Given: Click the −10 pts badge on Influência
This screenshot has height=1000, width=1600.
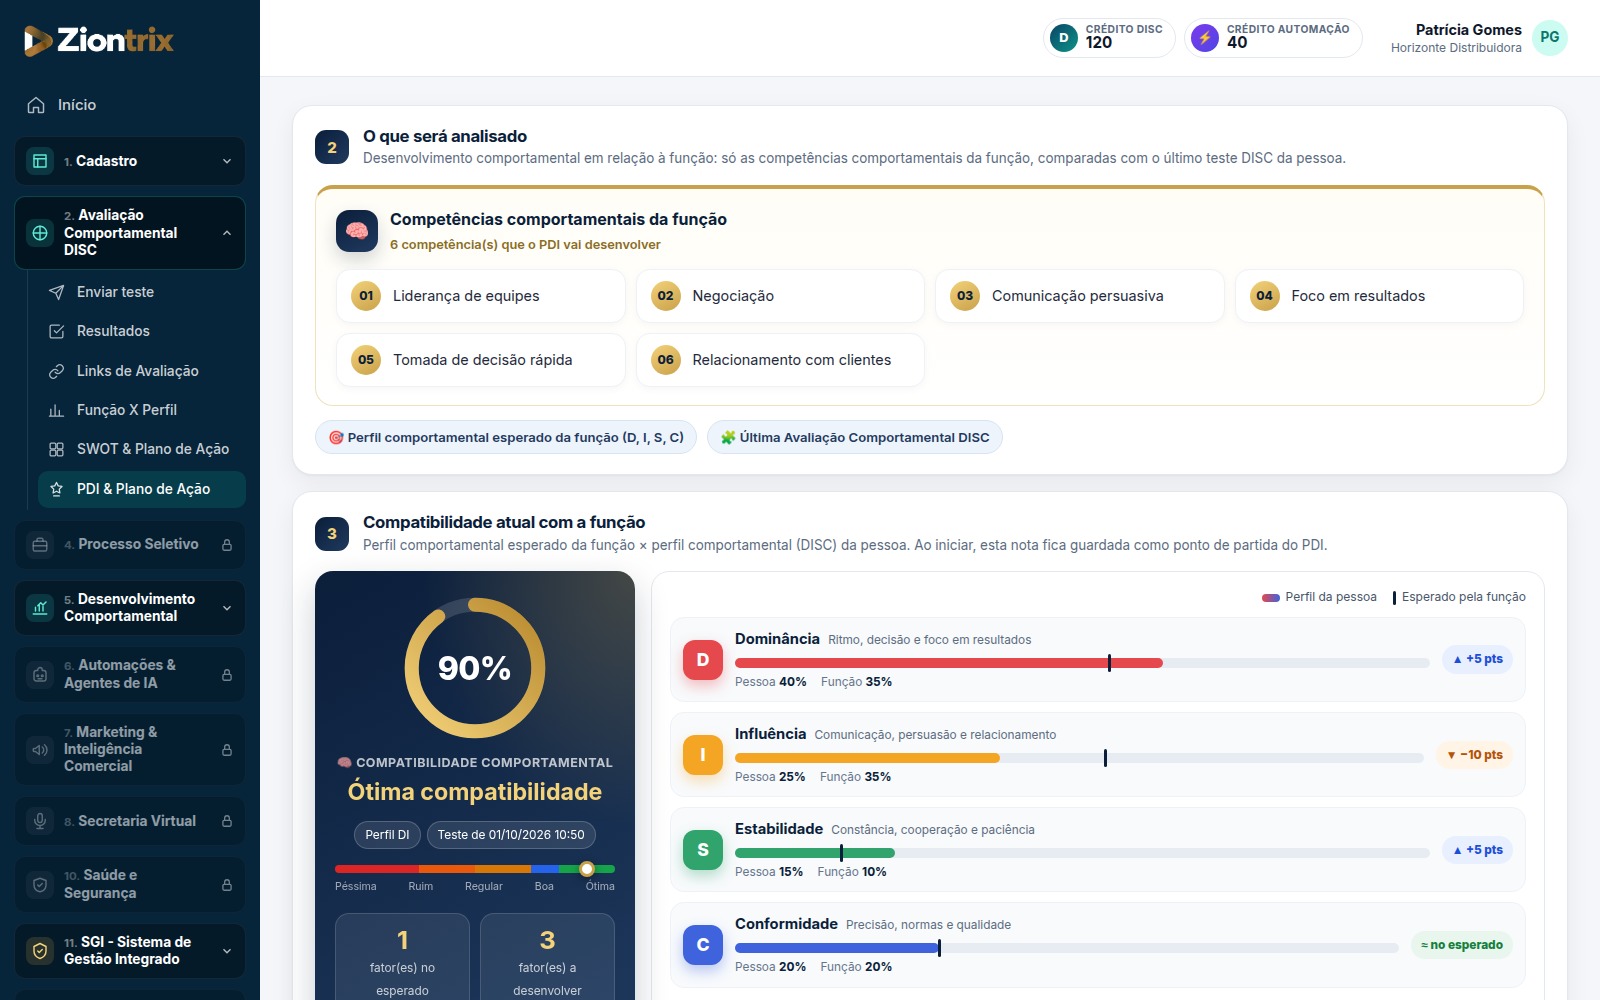Looking at the screenshot, I should pyautogui.click(x=1475, y=755).
